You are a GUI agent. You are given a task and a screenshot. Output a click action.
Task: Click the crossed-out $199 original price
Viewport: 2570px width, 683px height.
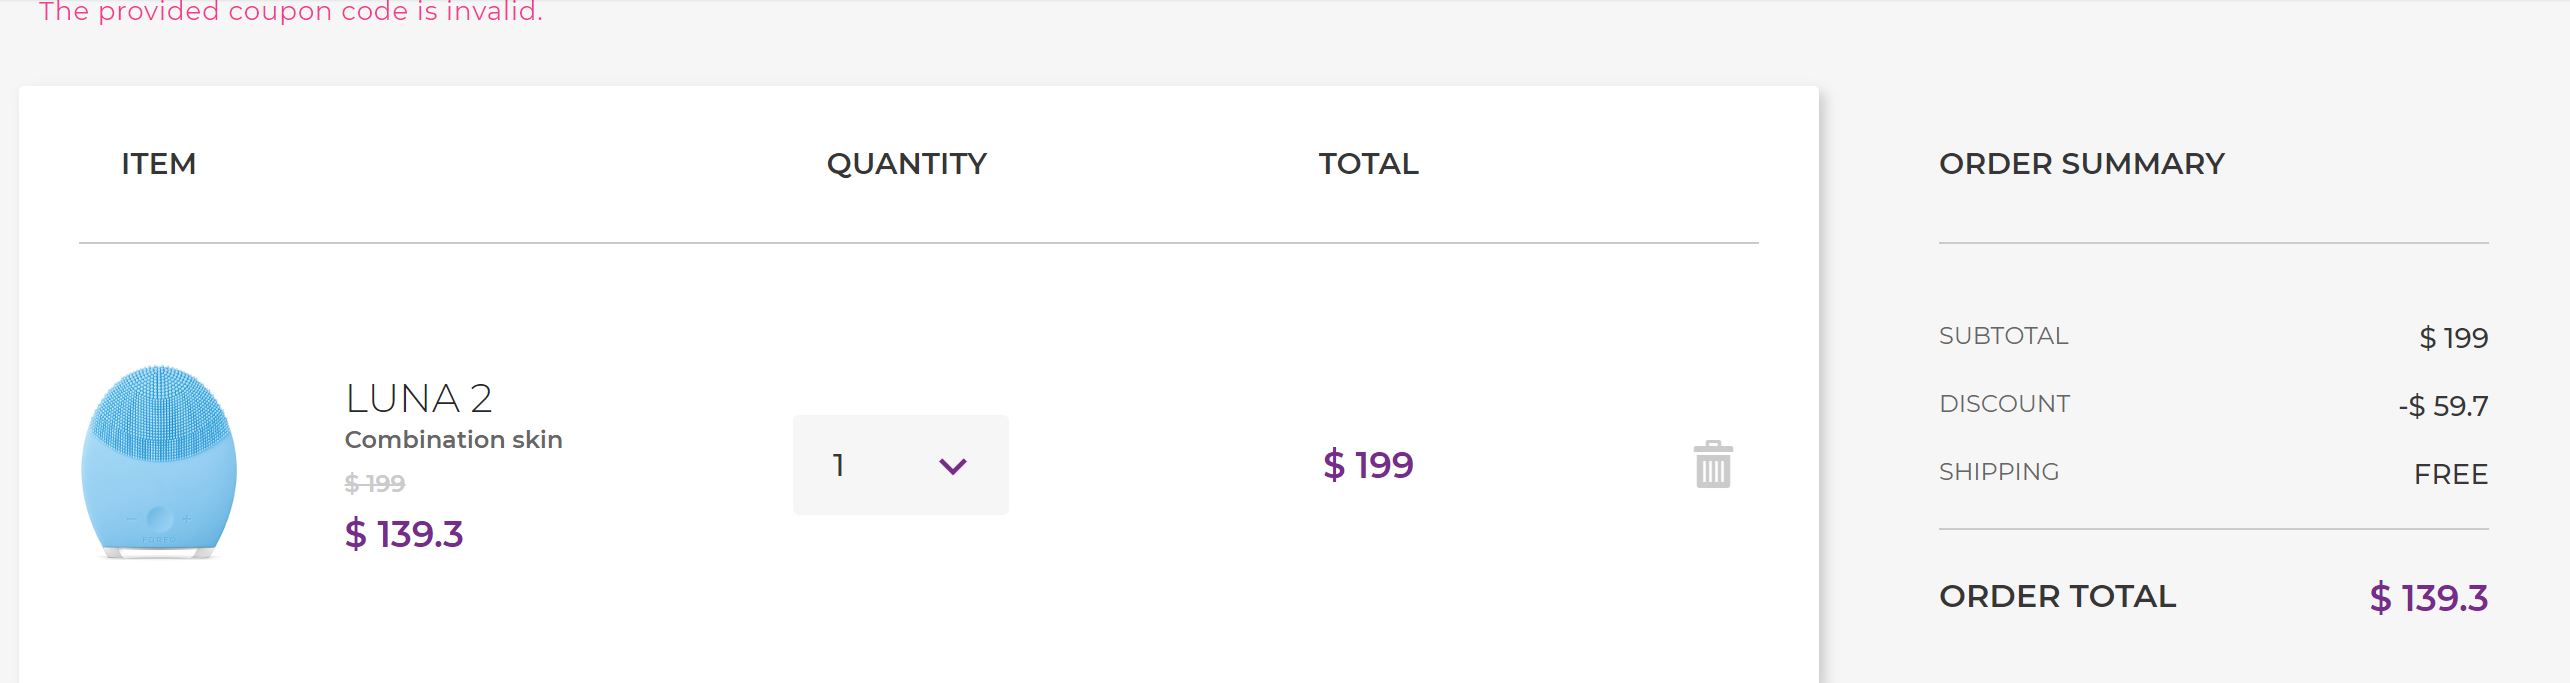(x=374, y=484)
